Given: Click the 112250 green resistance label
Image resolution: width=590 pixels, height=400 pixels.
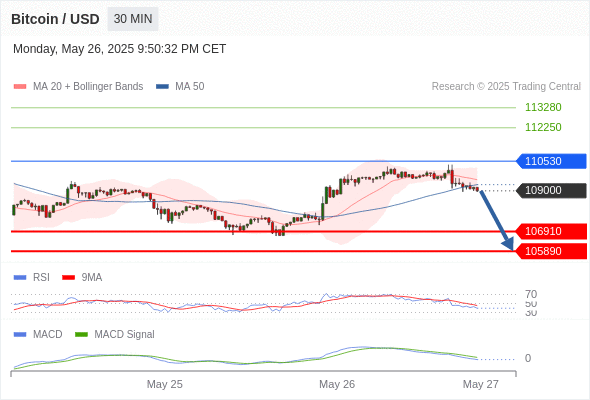Looking at the screenshot, I should [x=543, y=127].
